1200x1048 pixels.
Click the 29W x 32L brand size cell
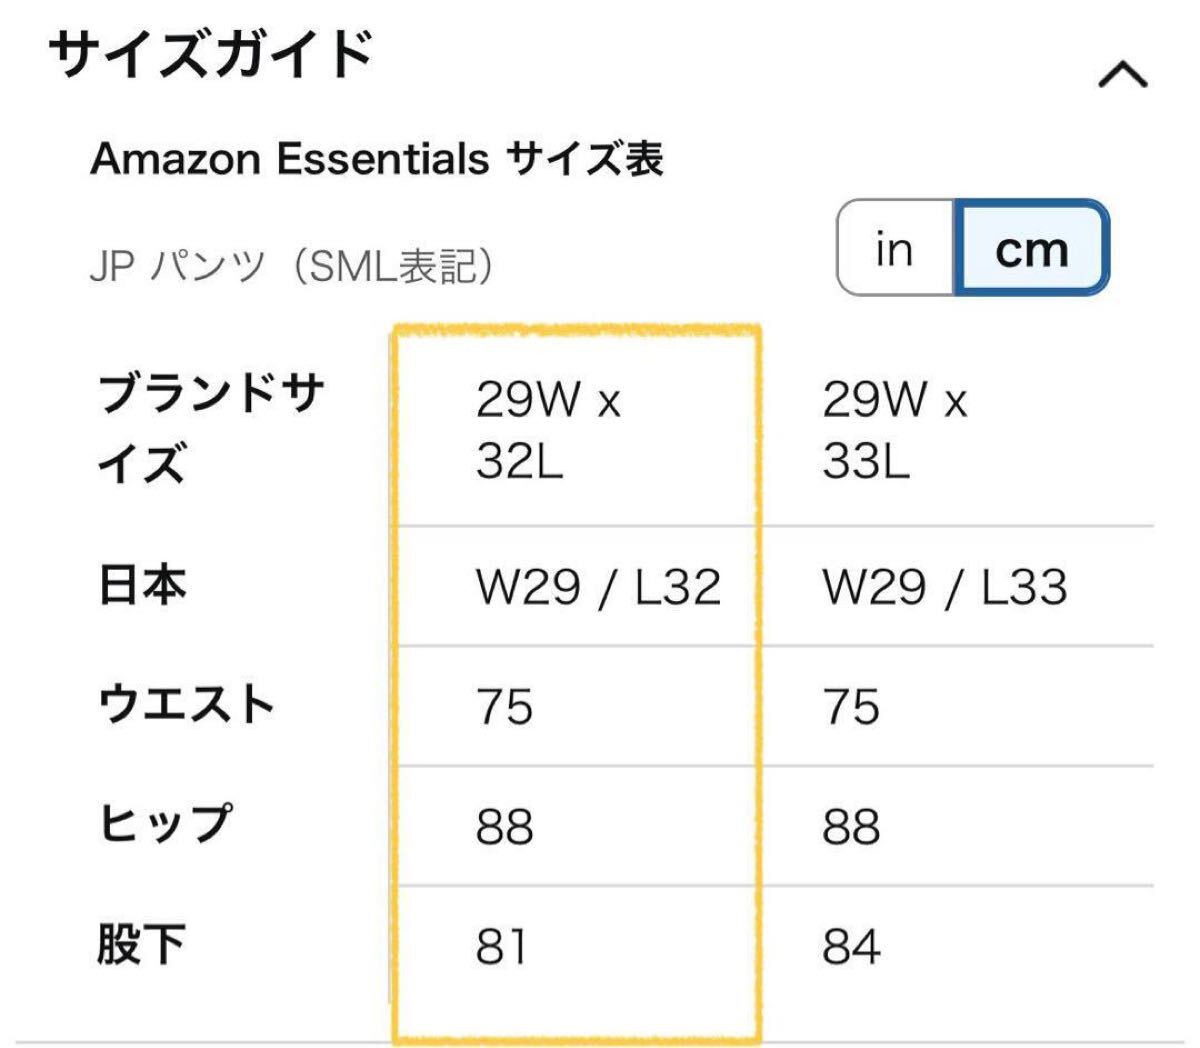[x=548, y=431]
